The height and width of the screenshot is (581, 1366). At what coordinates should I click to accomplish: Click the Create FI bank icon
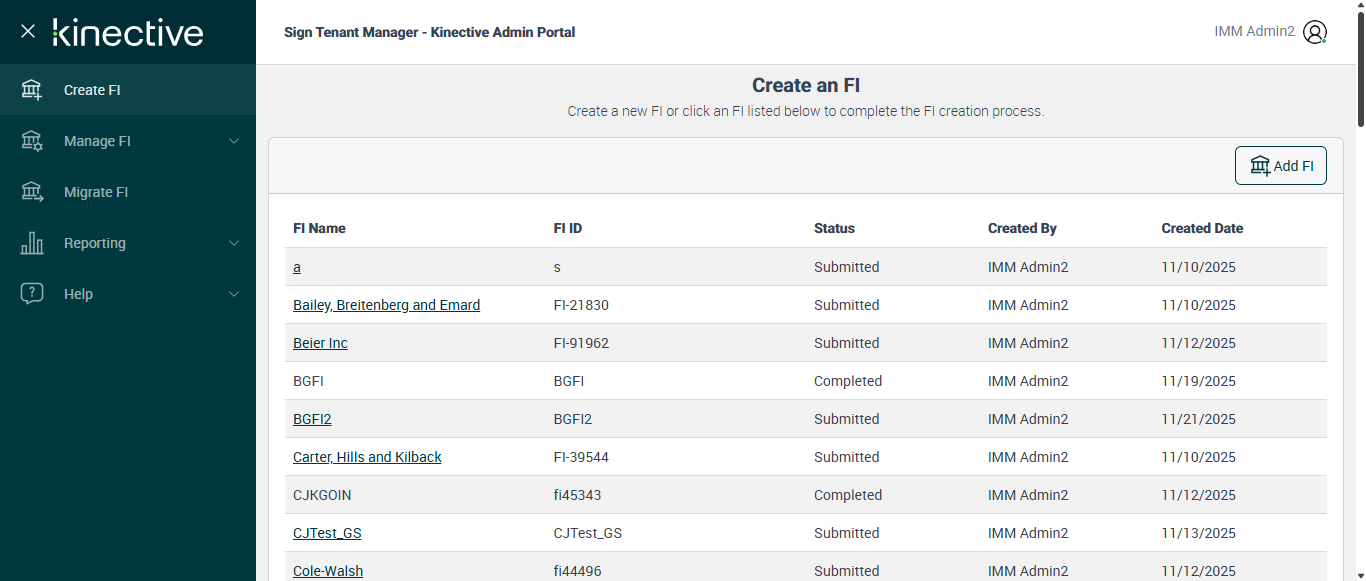(x=32, y=90)
